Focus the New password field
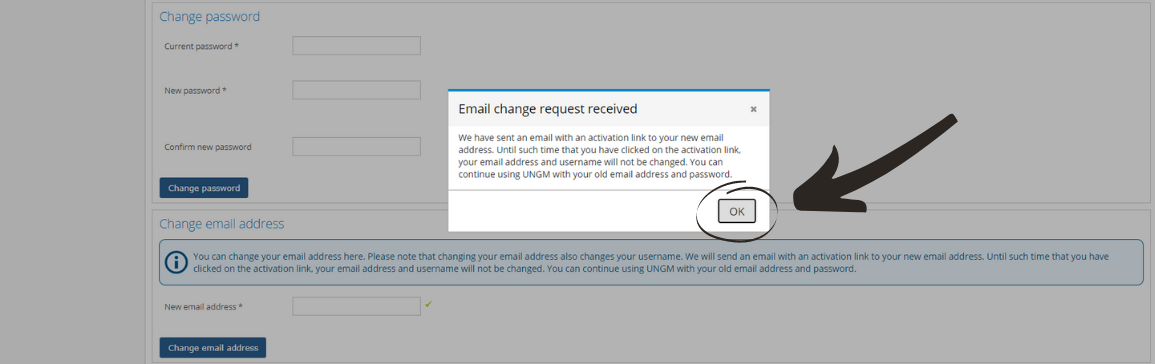 click(x=357, y=90)
